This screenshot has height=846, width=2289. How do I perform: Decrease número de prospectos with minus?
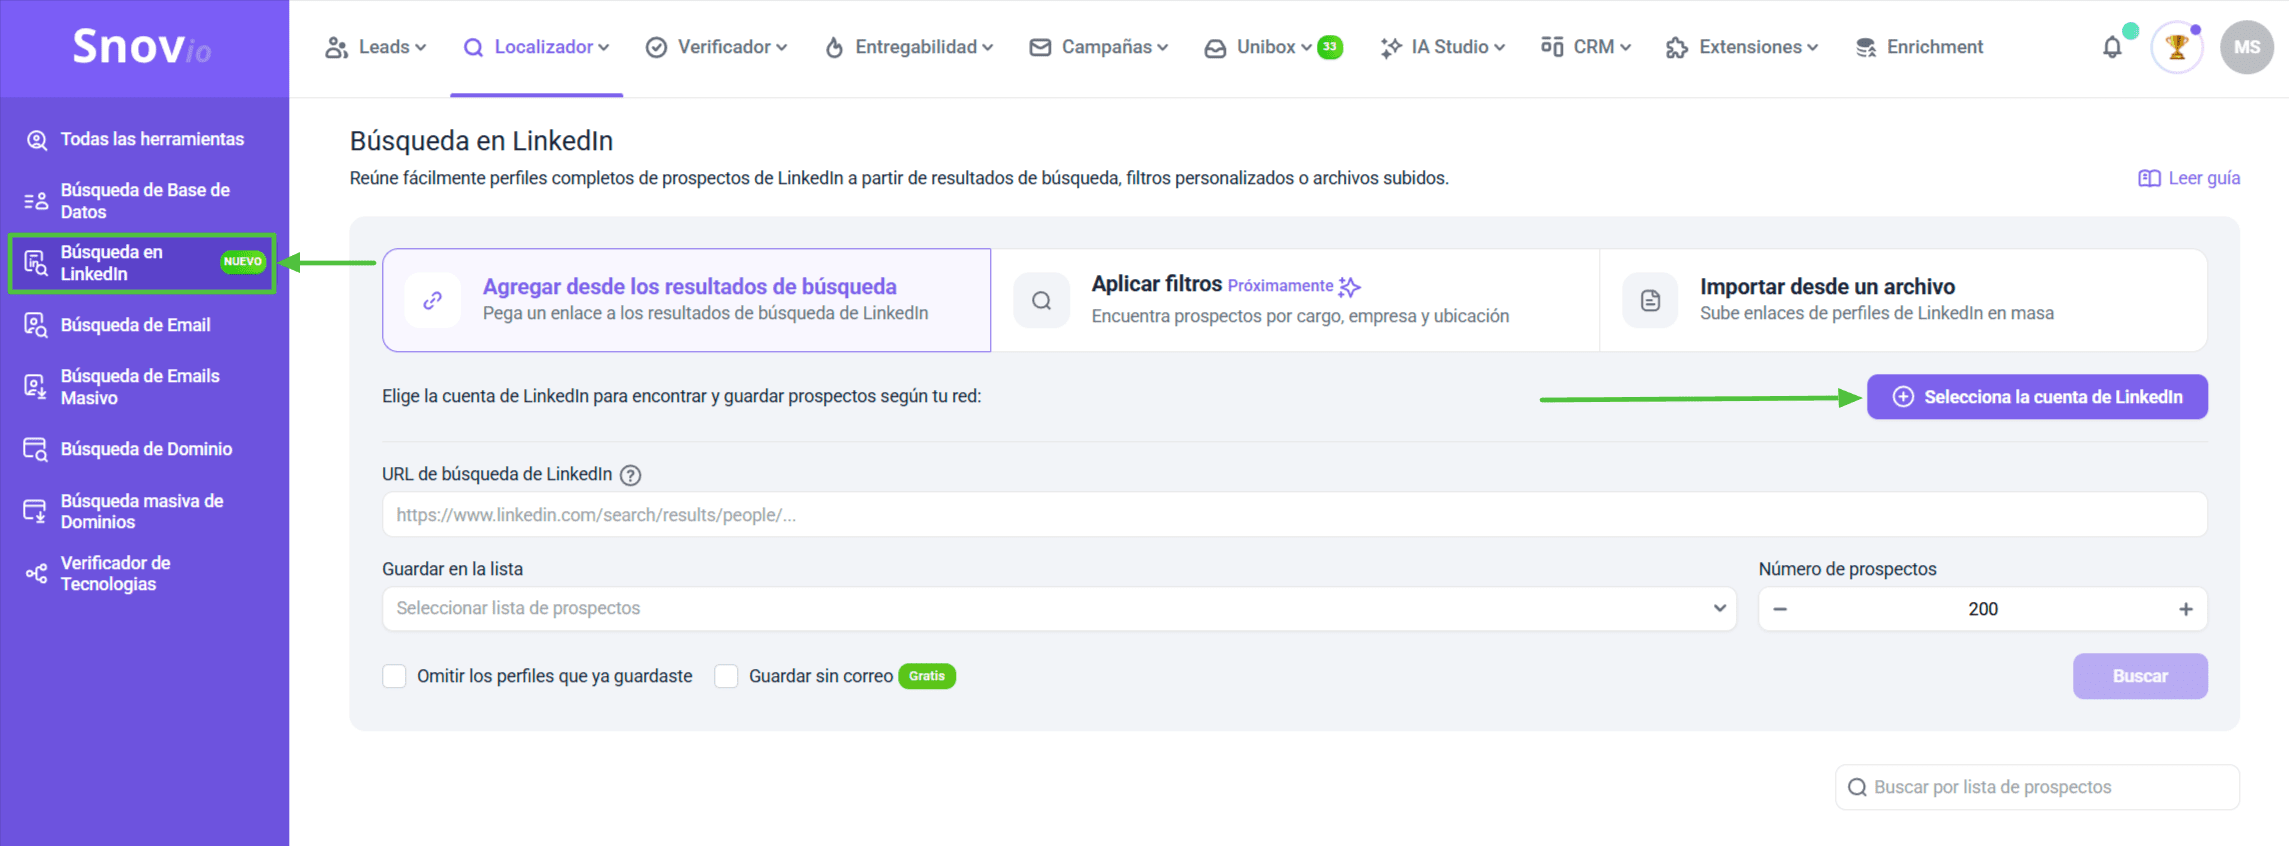pos(1780,609)
